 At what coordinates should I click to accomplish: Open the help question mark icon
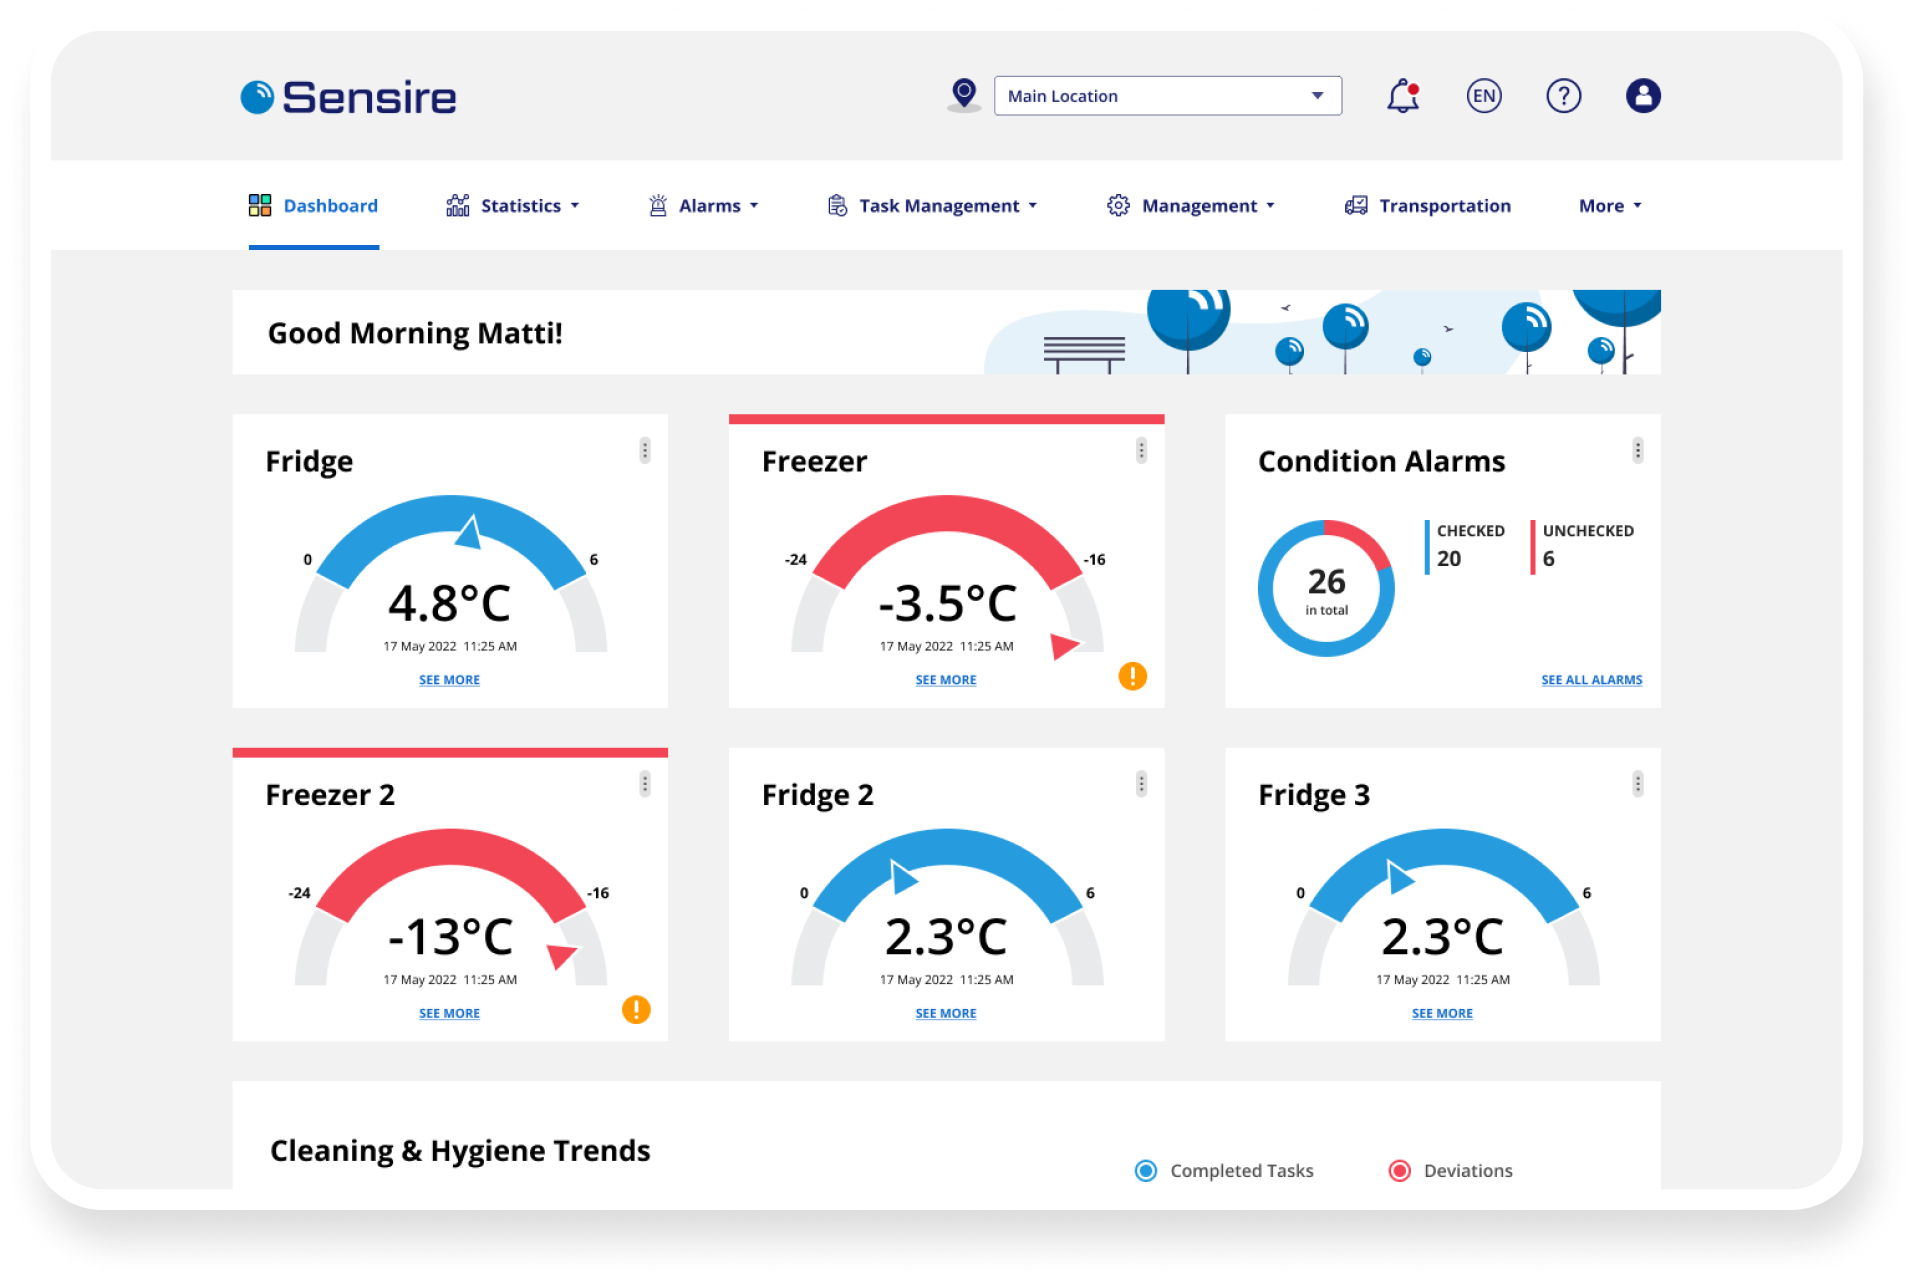click(1563, 95)
